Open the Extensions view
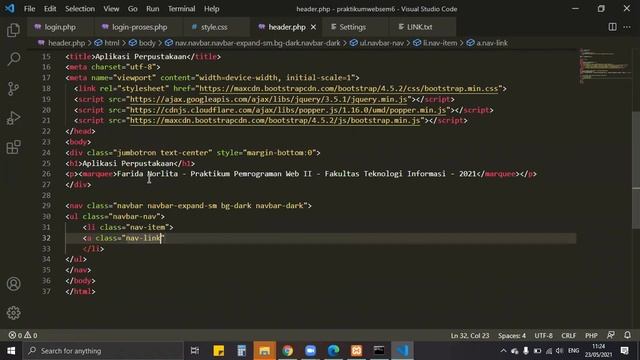 [13, 147]
